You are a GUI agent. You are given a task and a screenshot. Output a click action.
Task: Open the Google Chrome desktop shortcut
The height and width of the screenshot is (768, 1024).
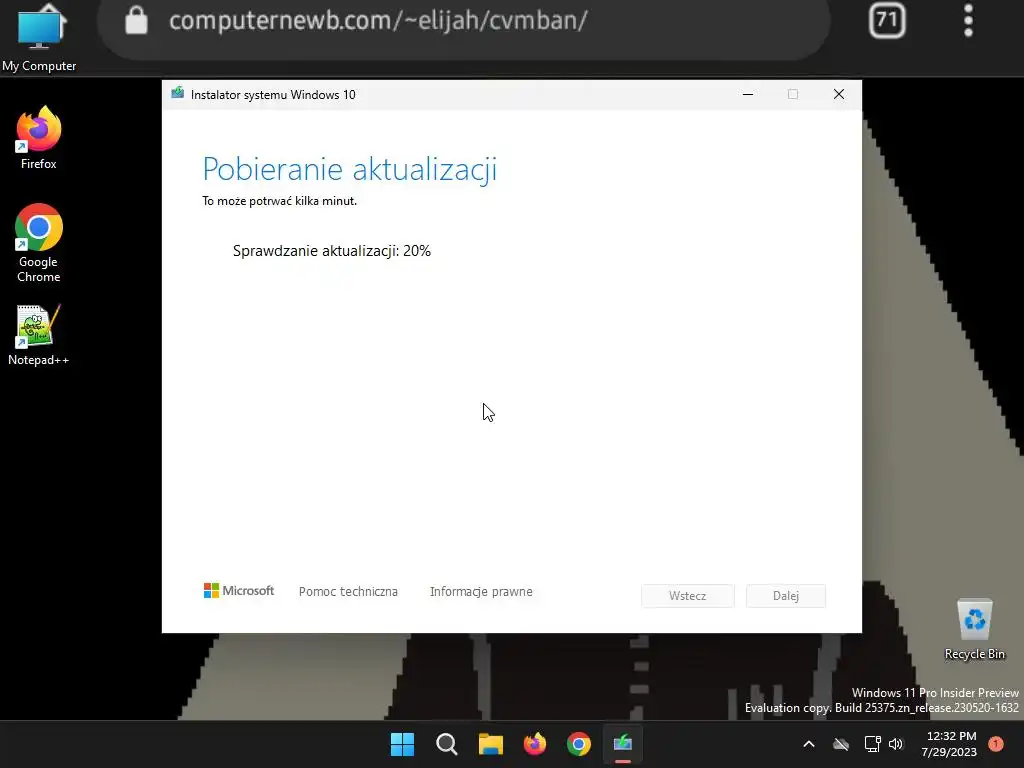coord(39,242)
